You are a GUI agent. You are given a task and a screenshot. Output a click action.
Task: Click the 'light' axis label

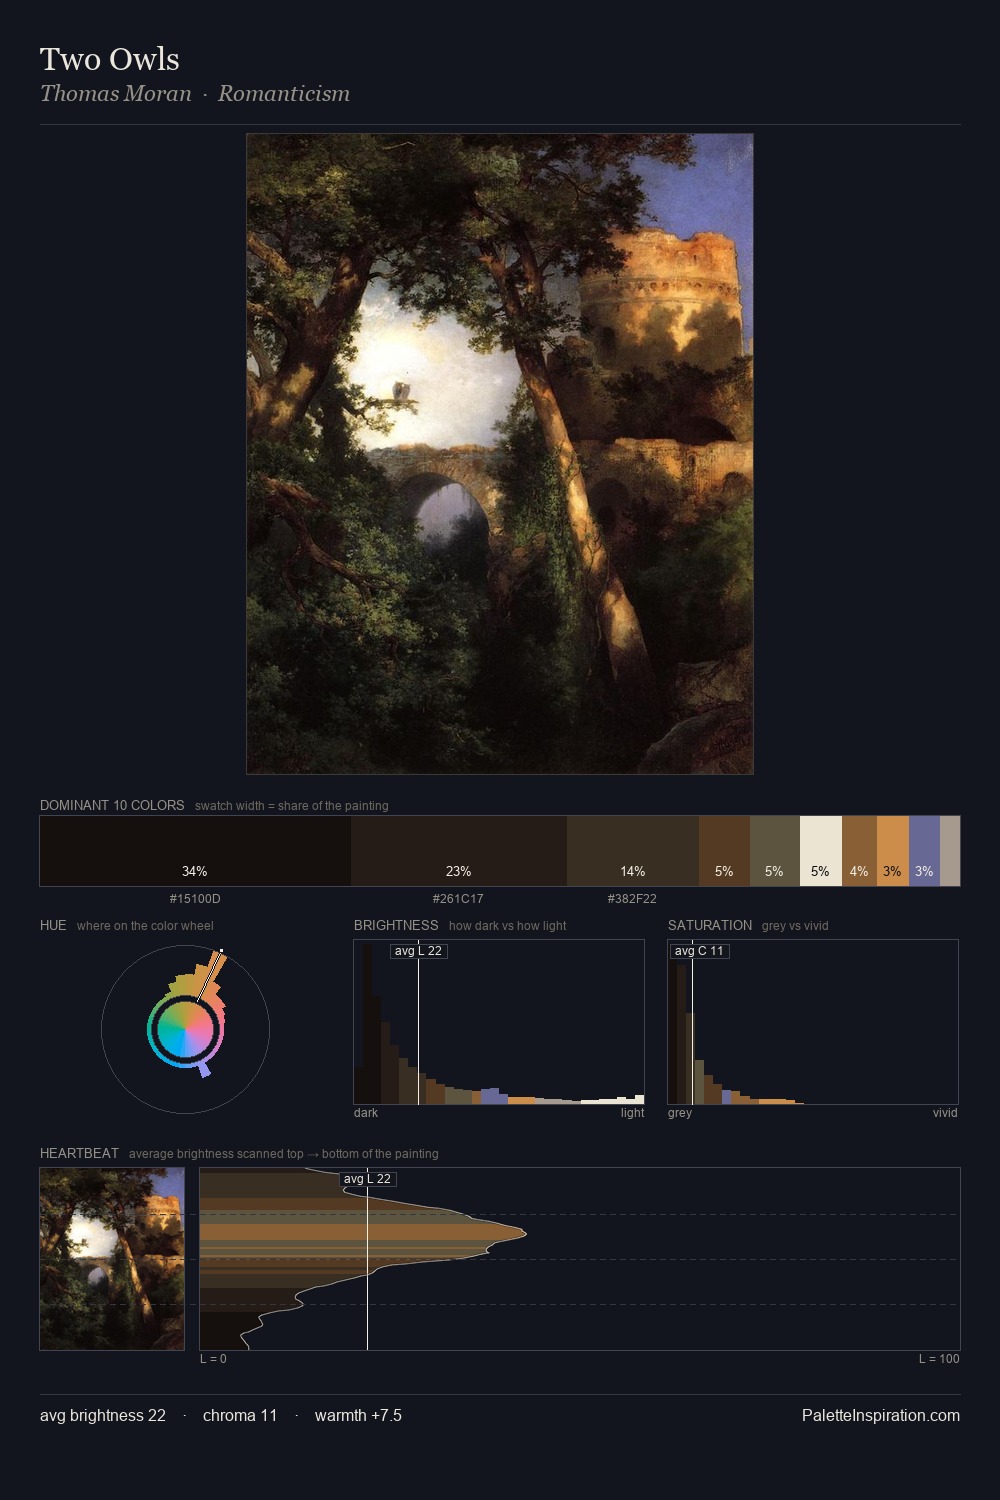(632, 1113)
